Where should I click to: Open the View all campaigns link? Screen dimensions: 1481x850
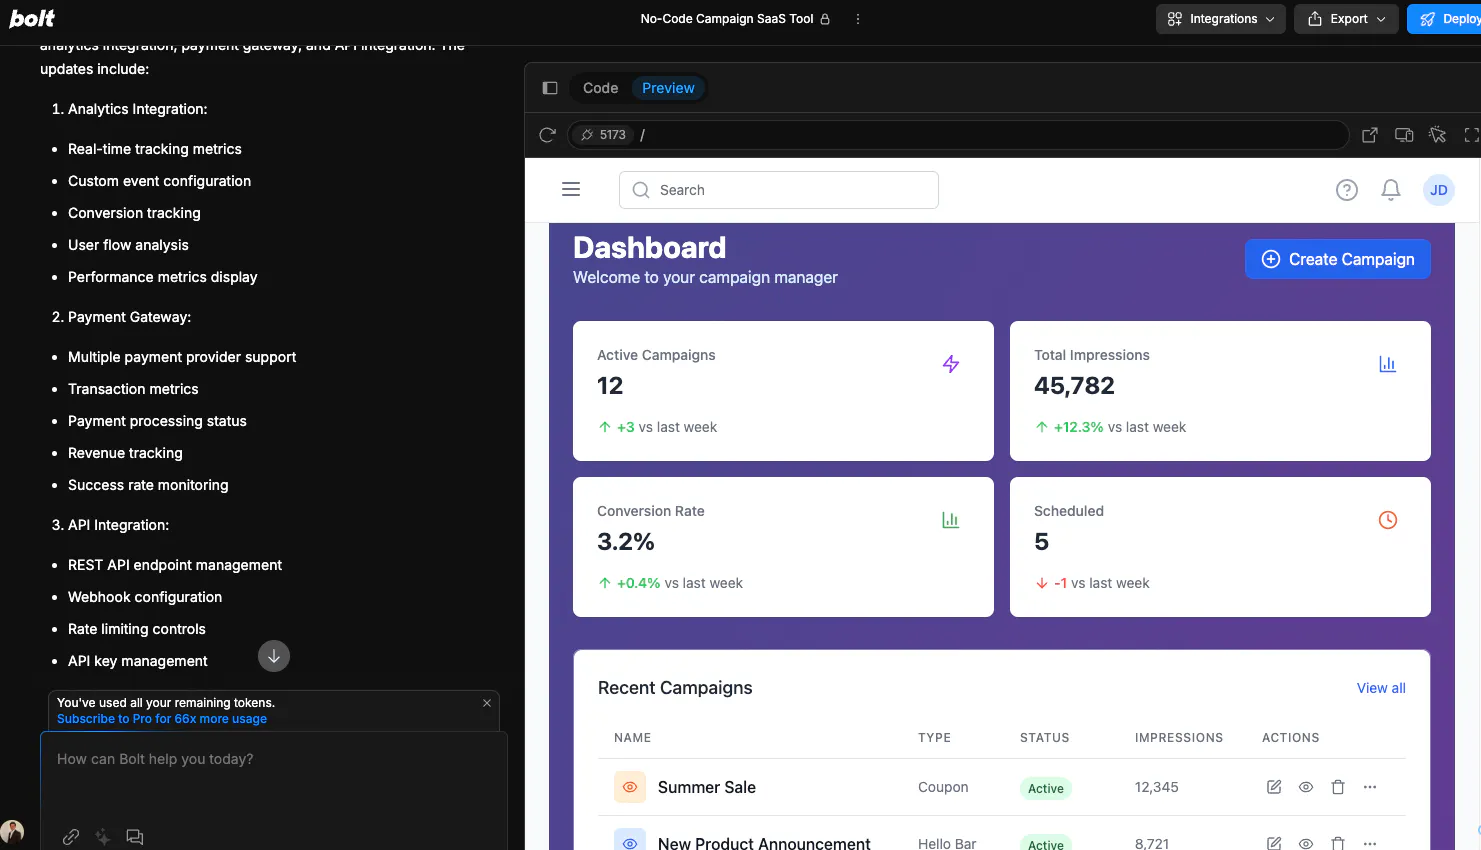[x=1381, y=688]
